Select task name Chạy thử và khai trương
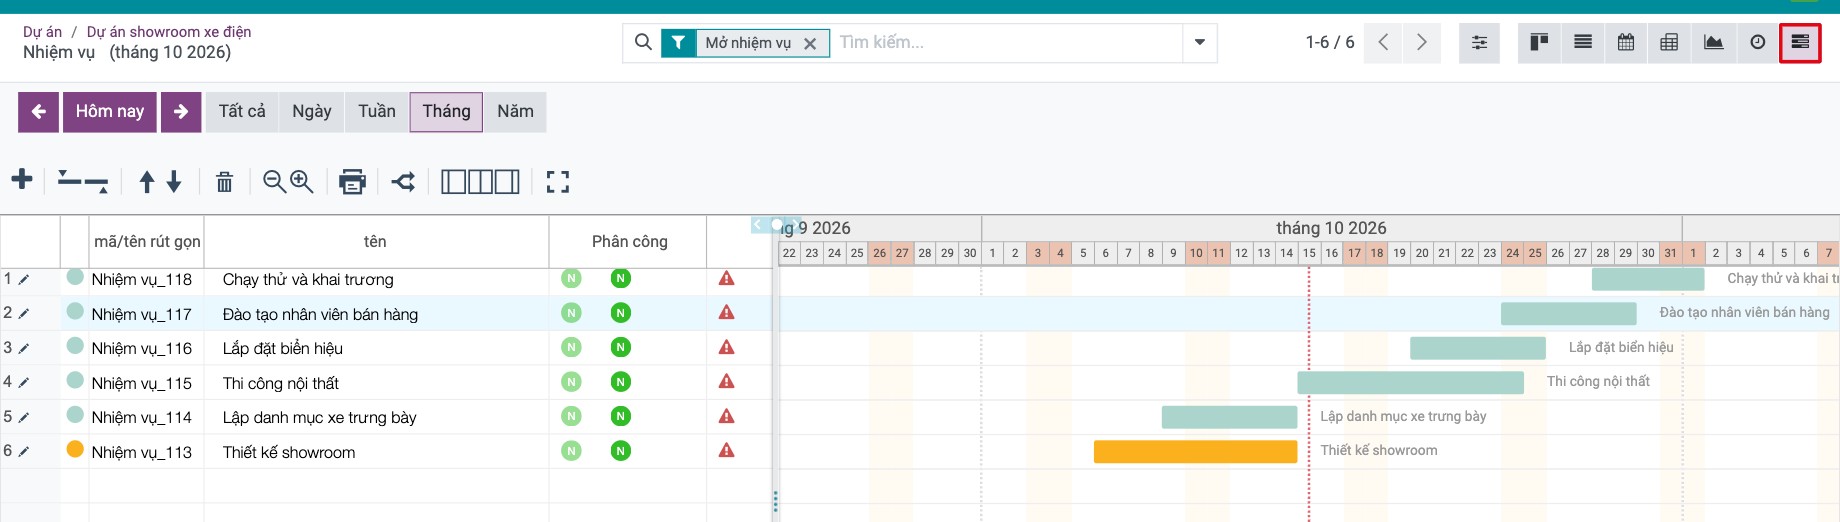Screen dimensions: 1840x522 click(x=308, y=280)
